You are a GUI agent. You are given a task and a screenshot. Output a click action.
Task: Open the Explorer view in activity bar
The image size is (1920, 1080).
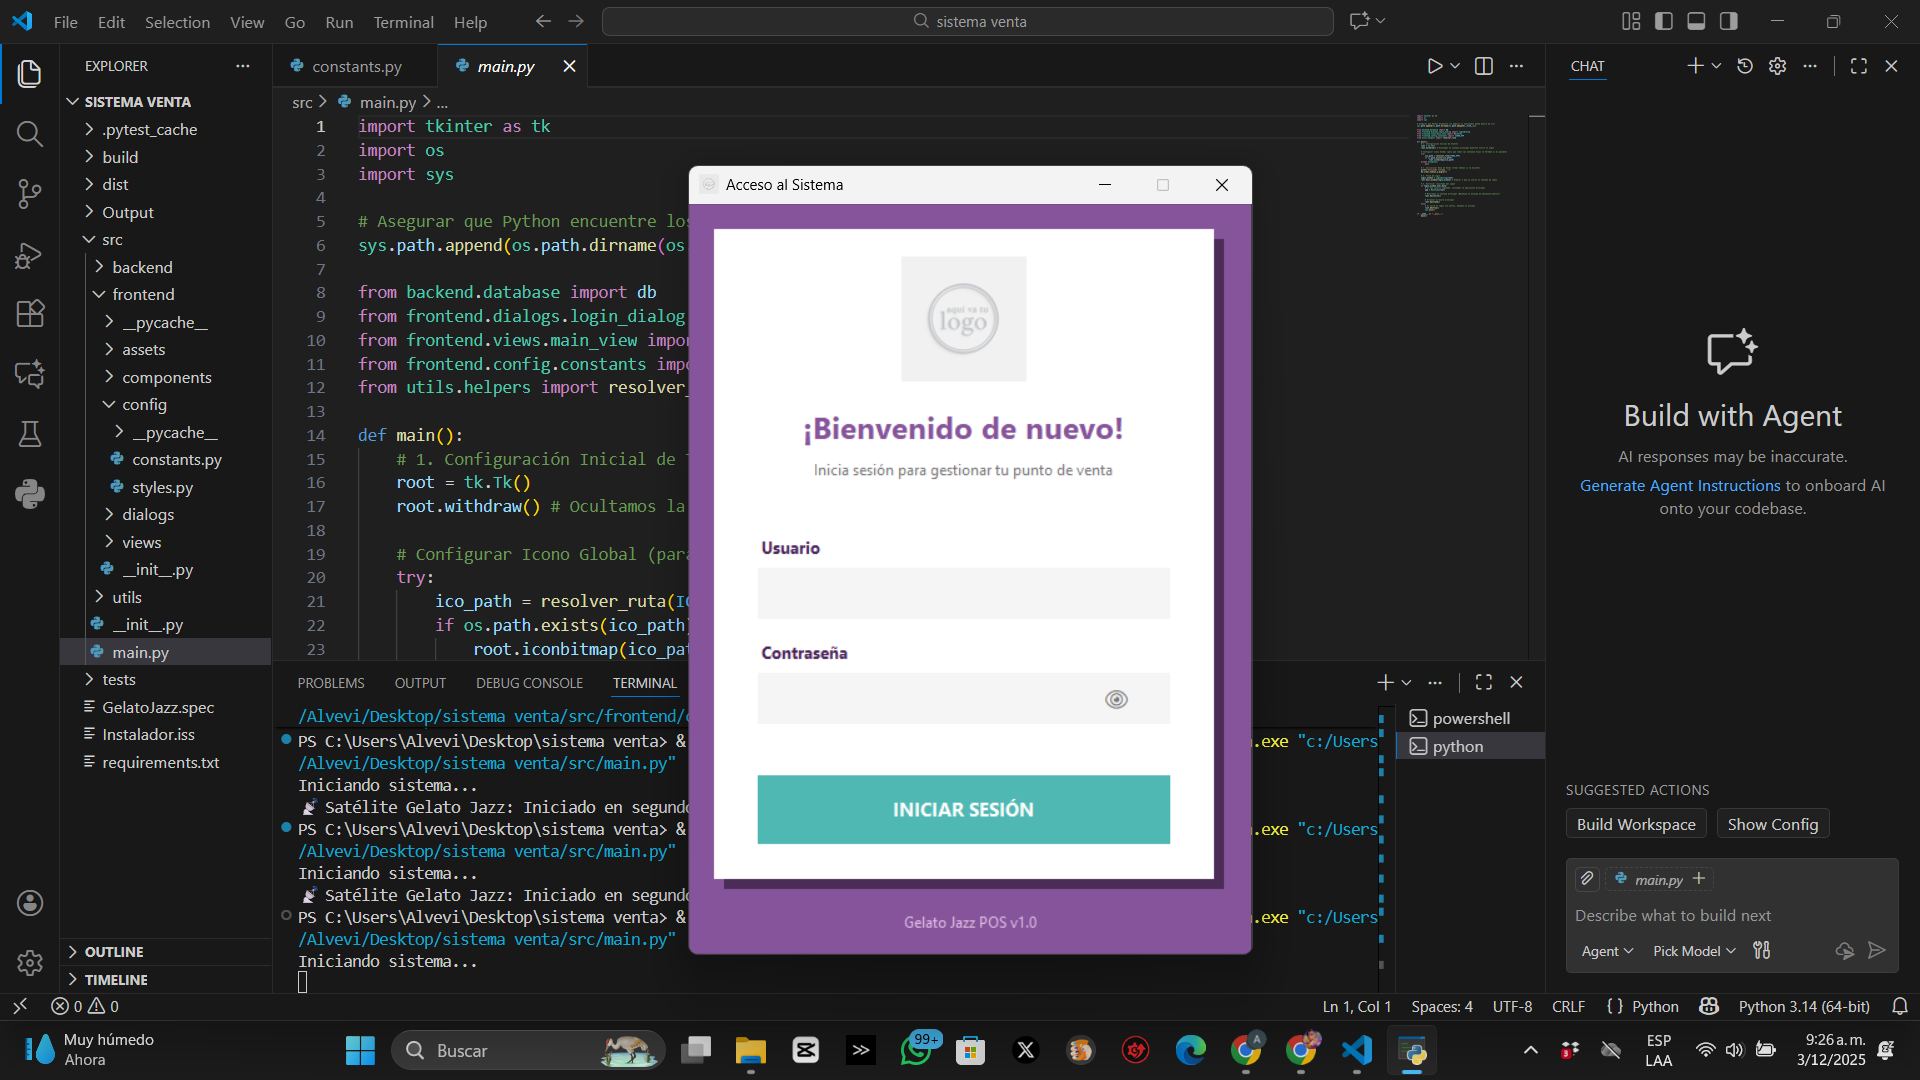(29, 73)
